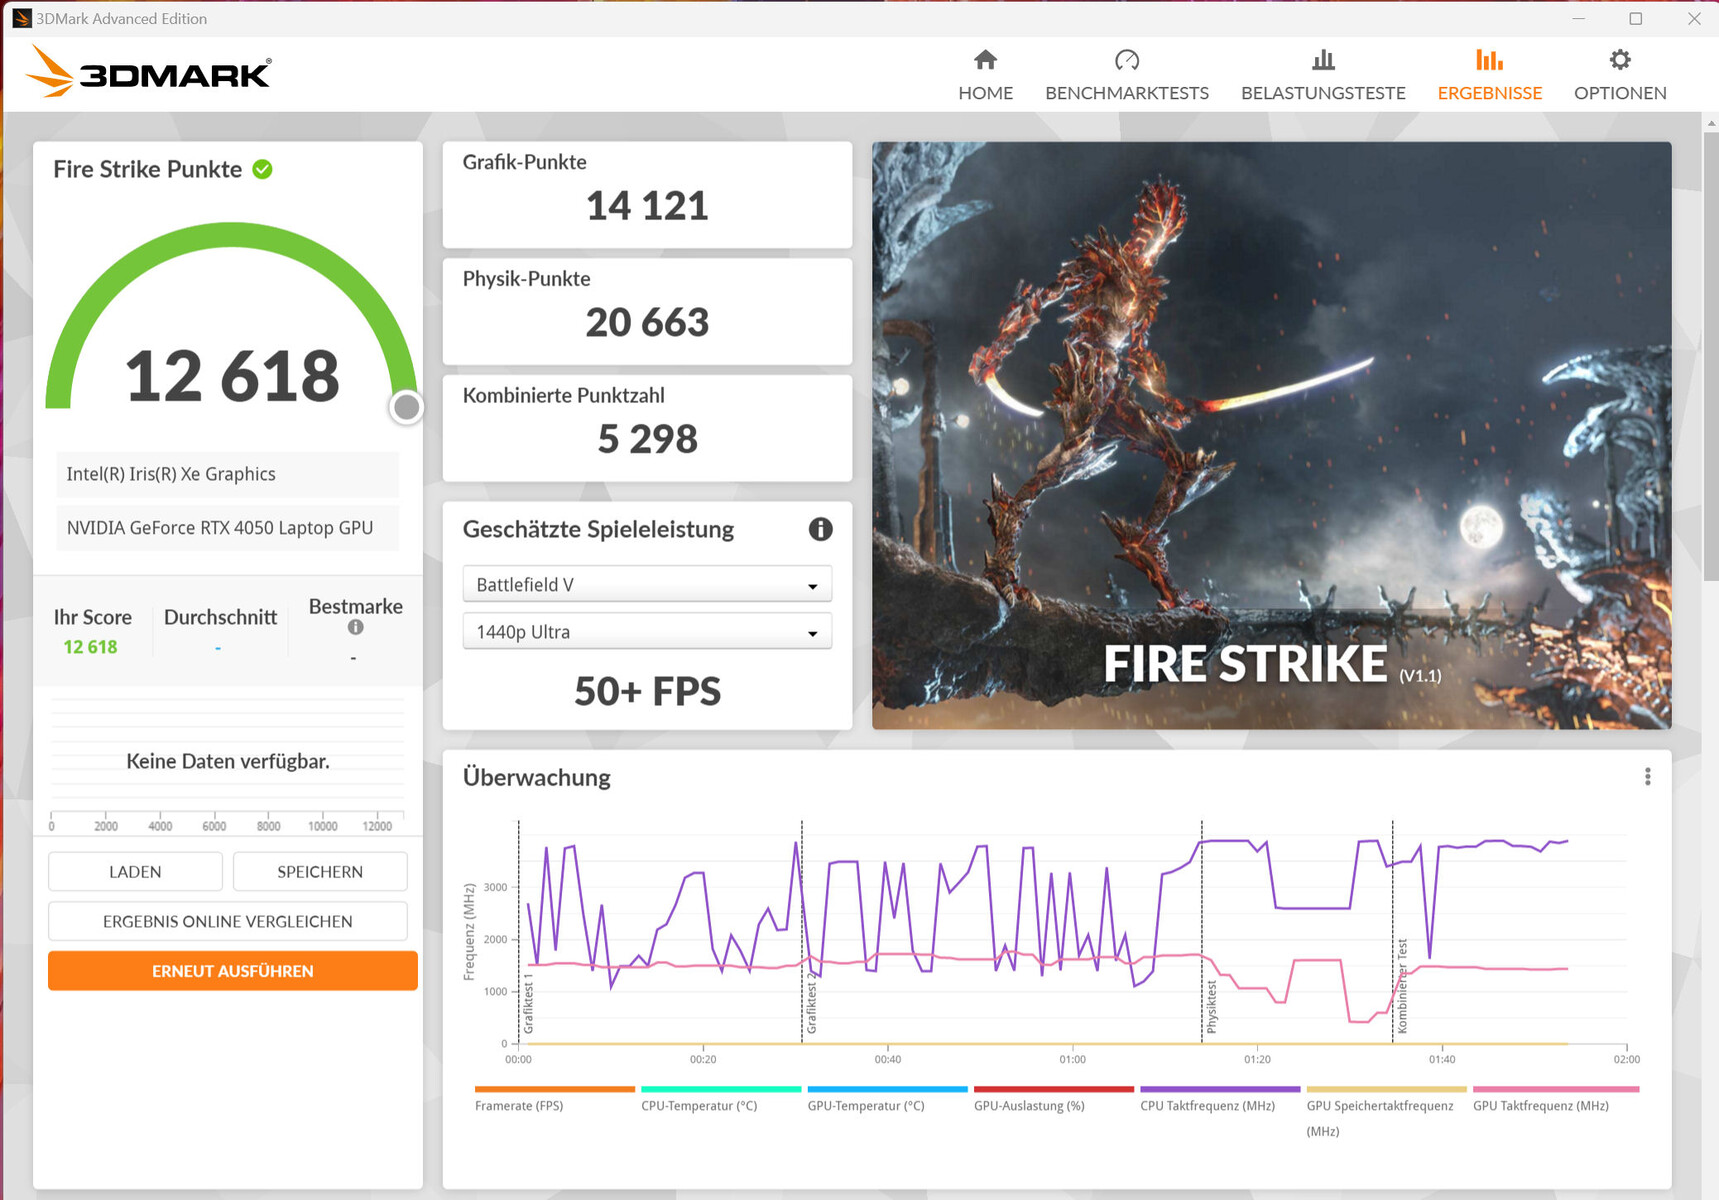Switch to the ERGEBNISSE tab label
This screenshot has width=1719, height=1200.
coord(1489,93)
